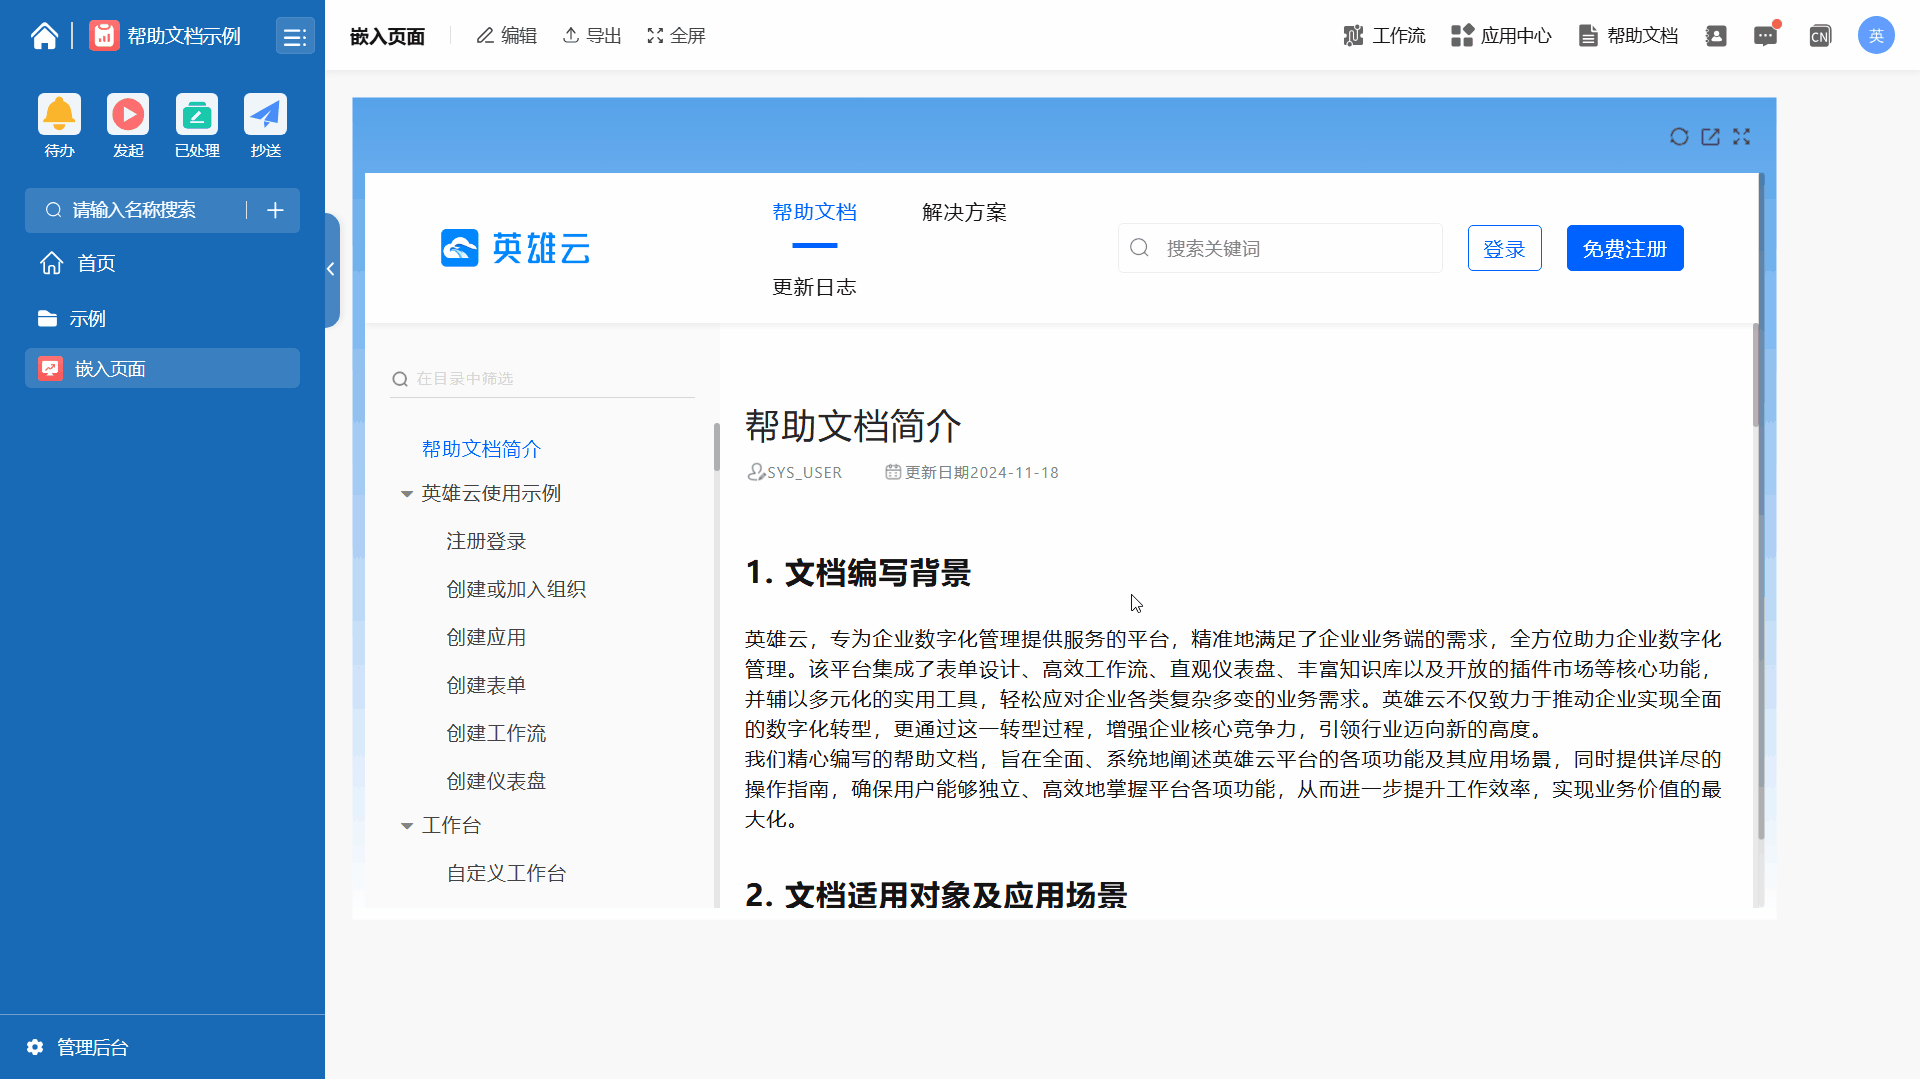This screenshot has width=1920, height=1079.
Task: Open embedded page in new window icon
Action: click(x=1711, y=137)
